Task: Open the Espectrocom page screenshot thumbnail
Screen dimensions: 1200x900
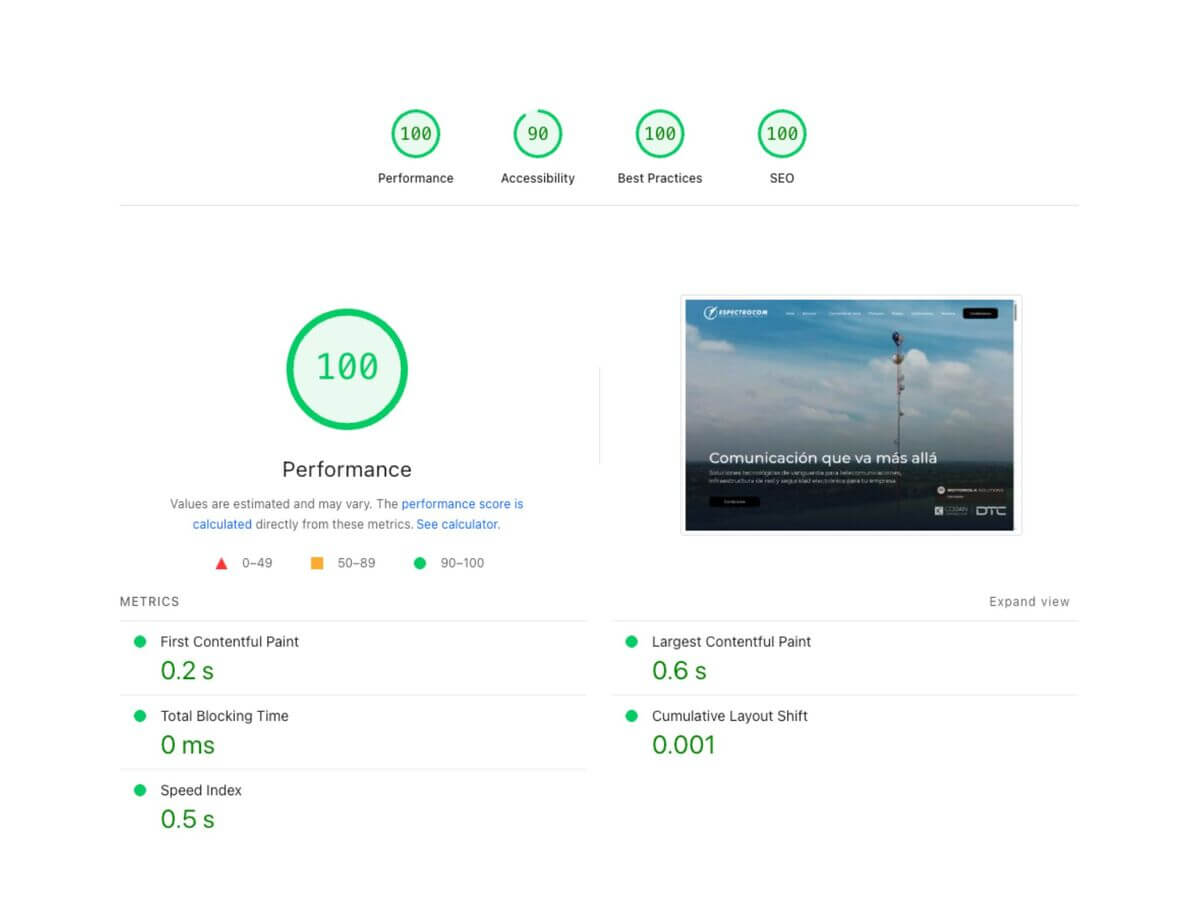Action: point(850,415)
